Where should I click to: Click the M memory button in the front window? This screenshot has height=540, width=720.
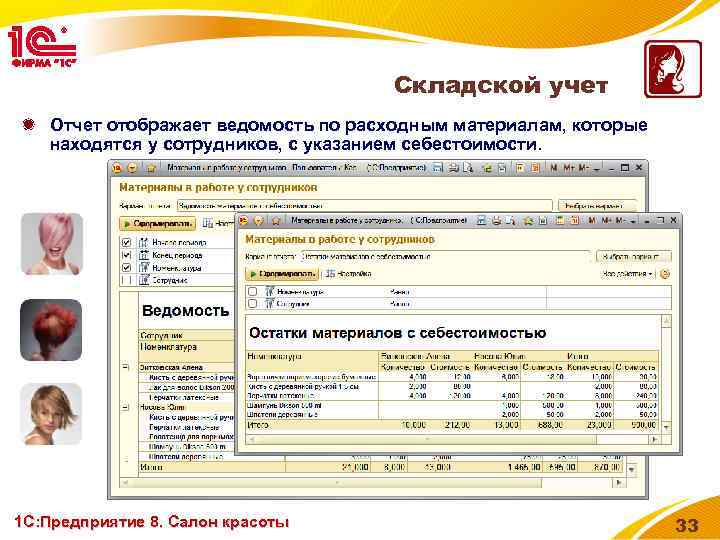591,221
